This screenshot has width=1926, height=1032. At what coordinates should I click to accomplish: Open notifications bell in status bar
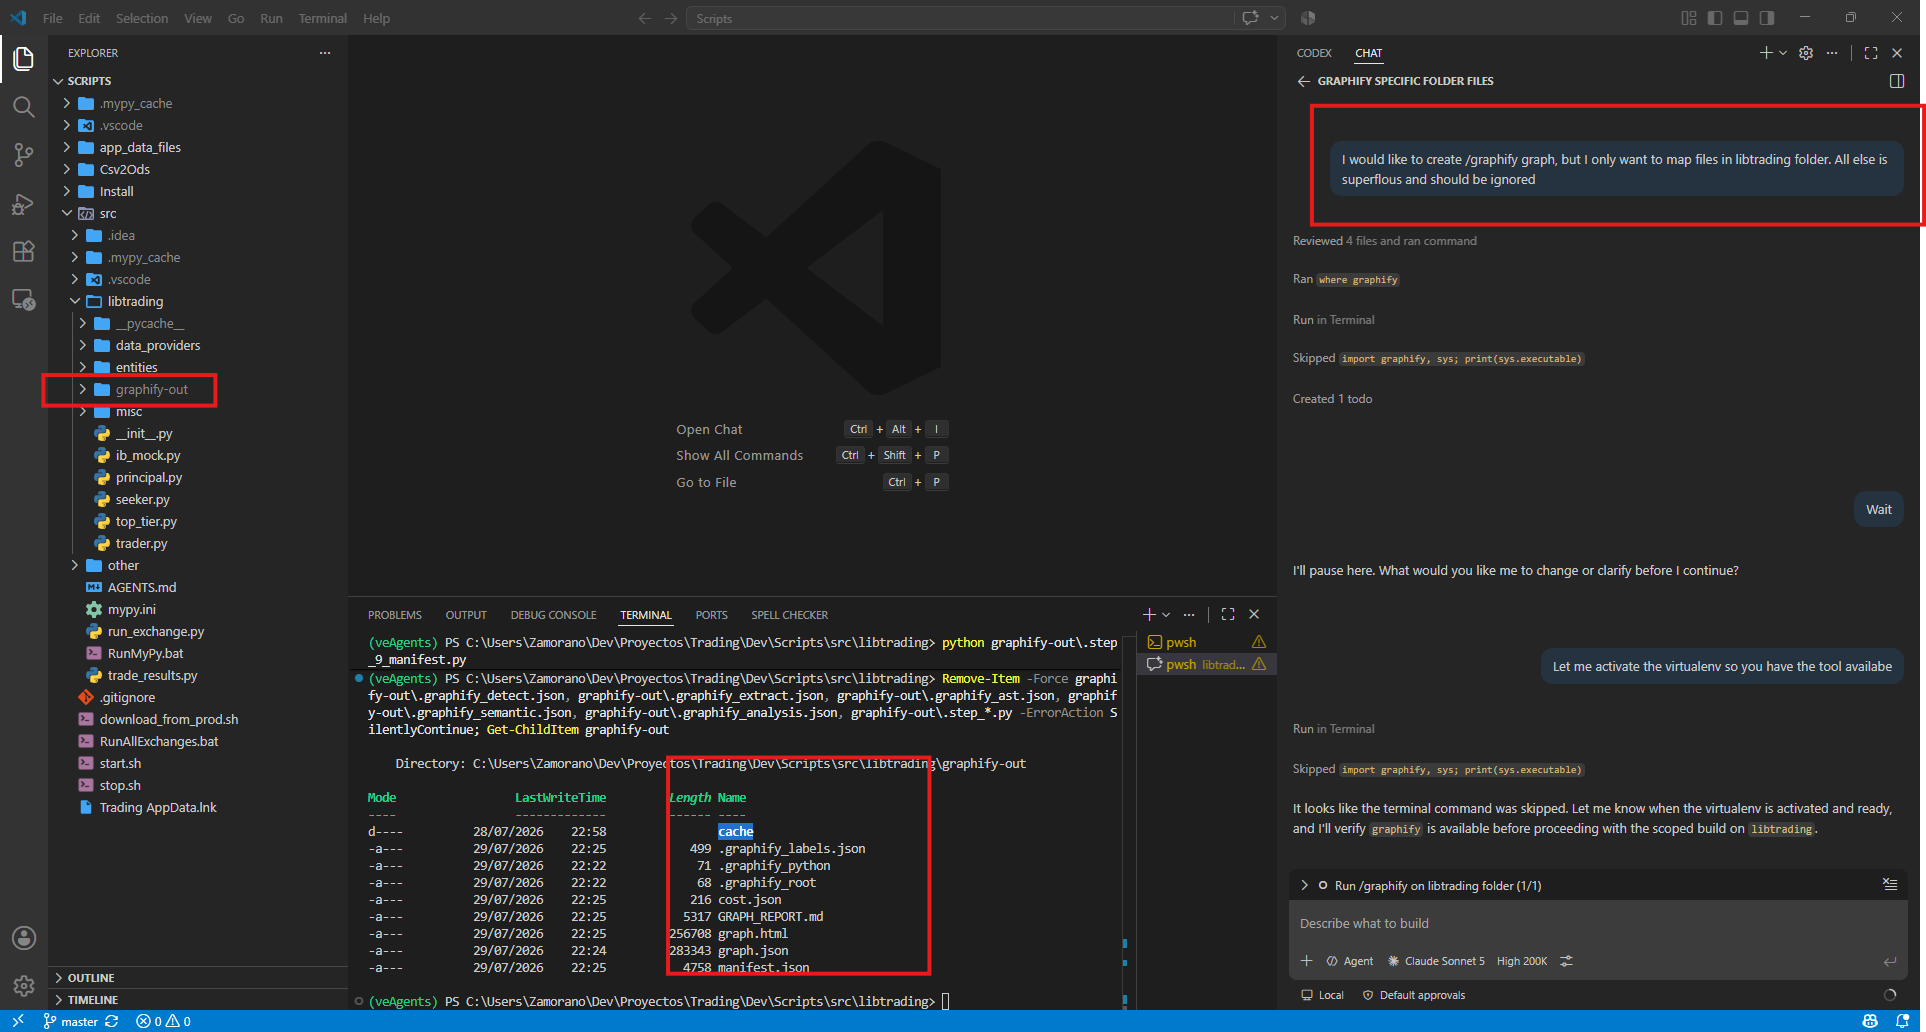(1903, 1021)
